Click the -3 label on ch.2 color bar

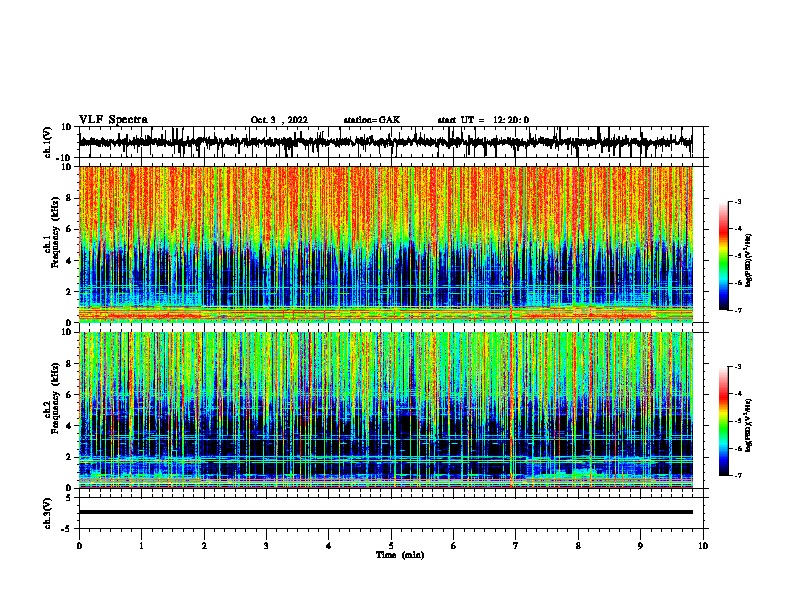coord(737,367)
